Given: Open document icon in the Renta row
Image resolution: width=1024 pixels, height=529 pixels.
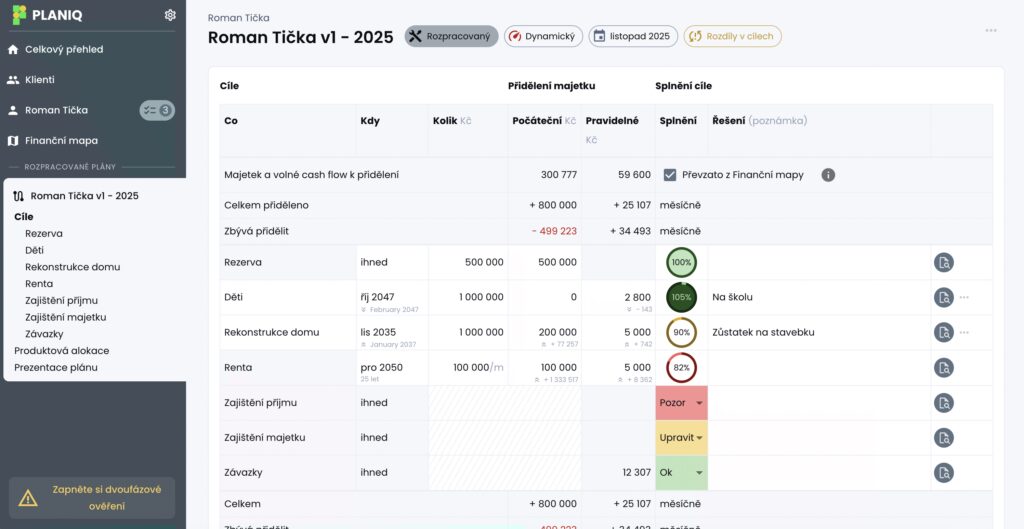Looking at the screenshot, I should pos(943,368).
